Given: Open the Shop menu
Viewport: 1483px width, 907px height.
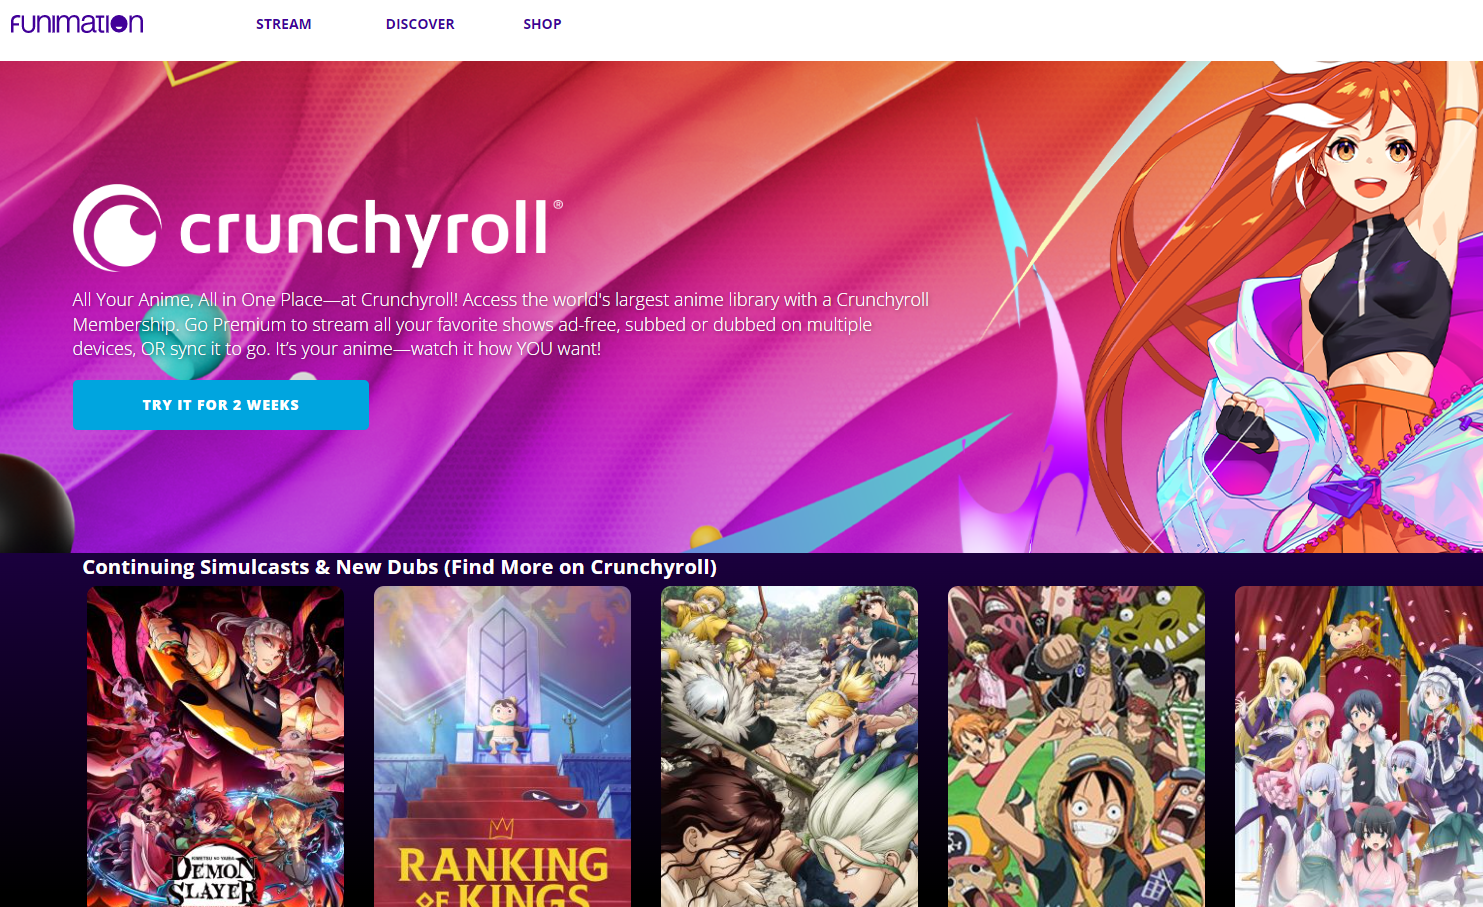Looking at the screenshot, I should pyautogui.click(x=542, y=24).
